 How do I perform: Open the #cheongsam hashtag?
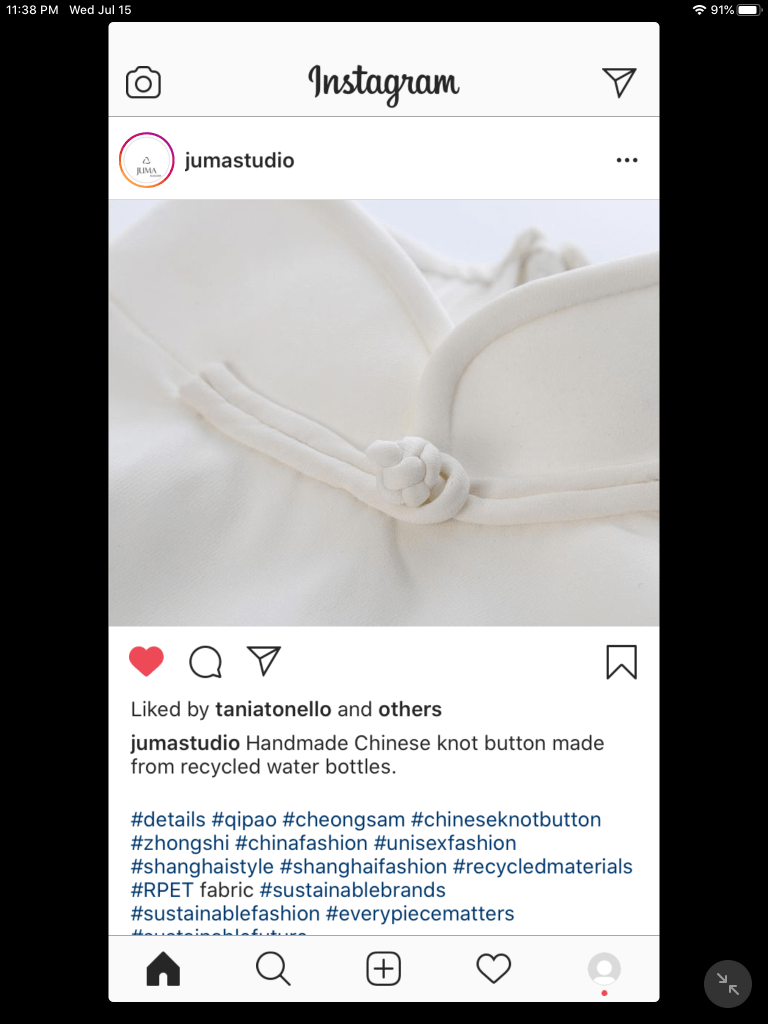point(344,820)
